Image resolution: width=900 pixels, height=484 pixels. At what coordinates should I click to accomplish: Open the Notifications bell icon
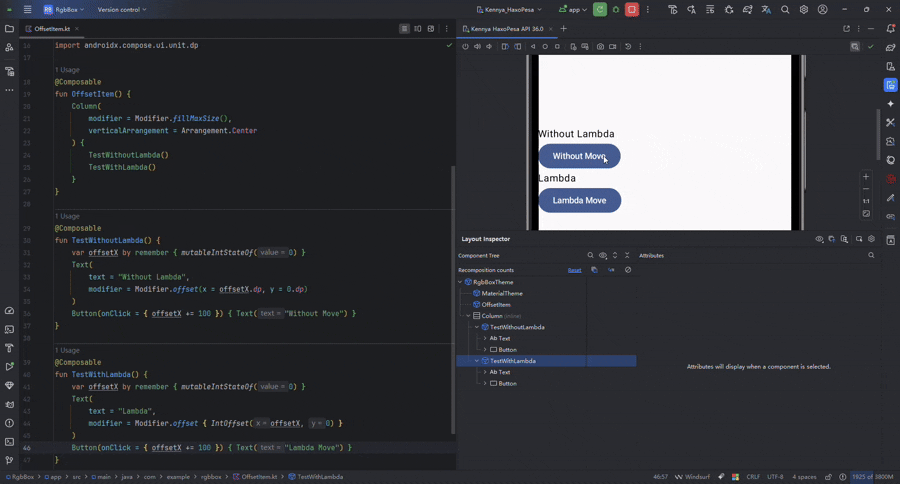point(890,29)
